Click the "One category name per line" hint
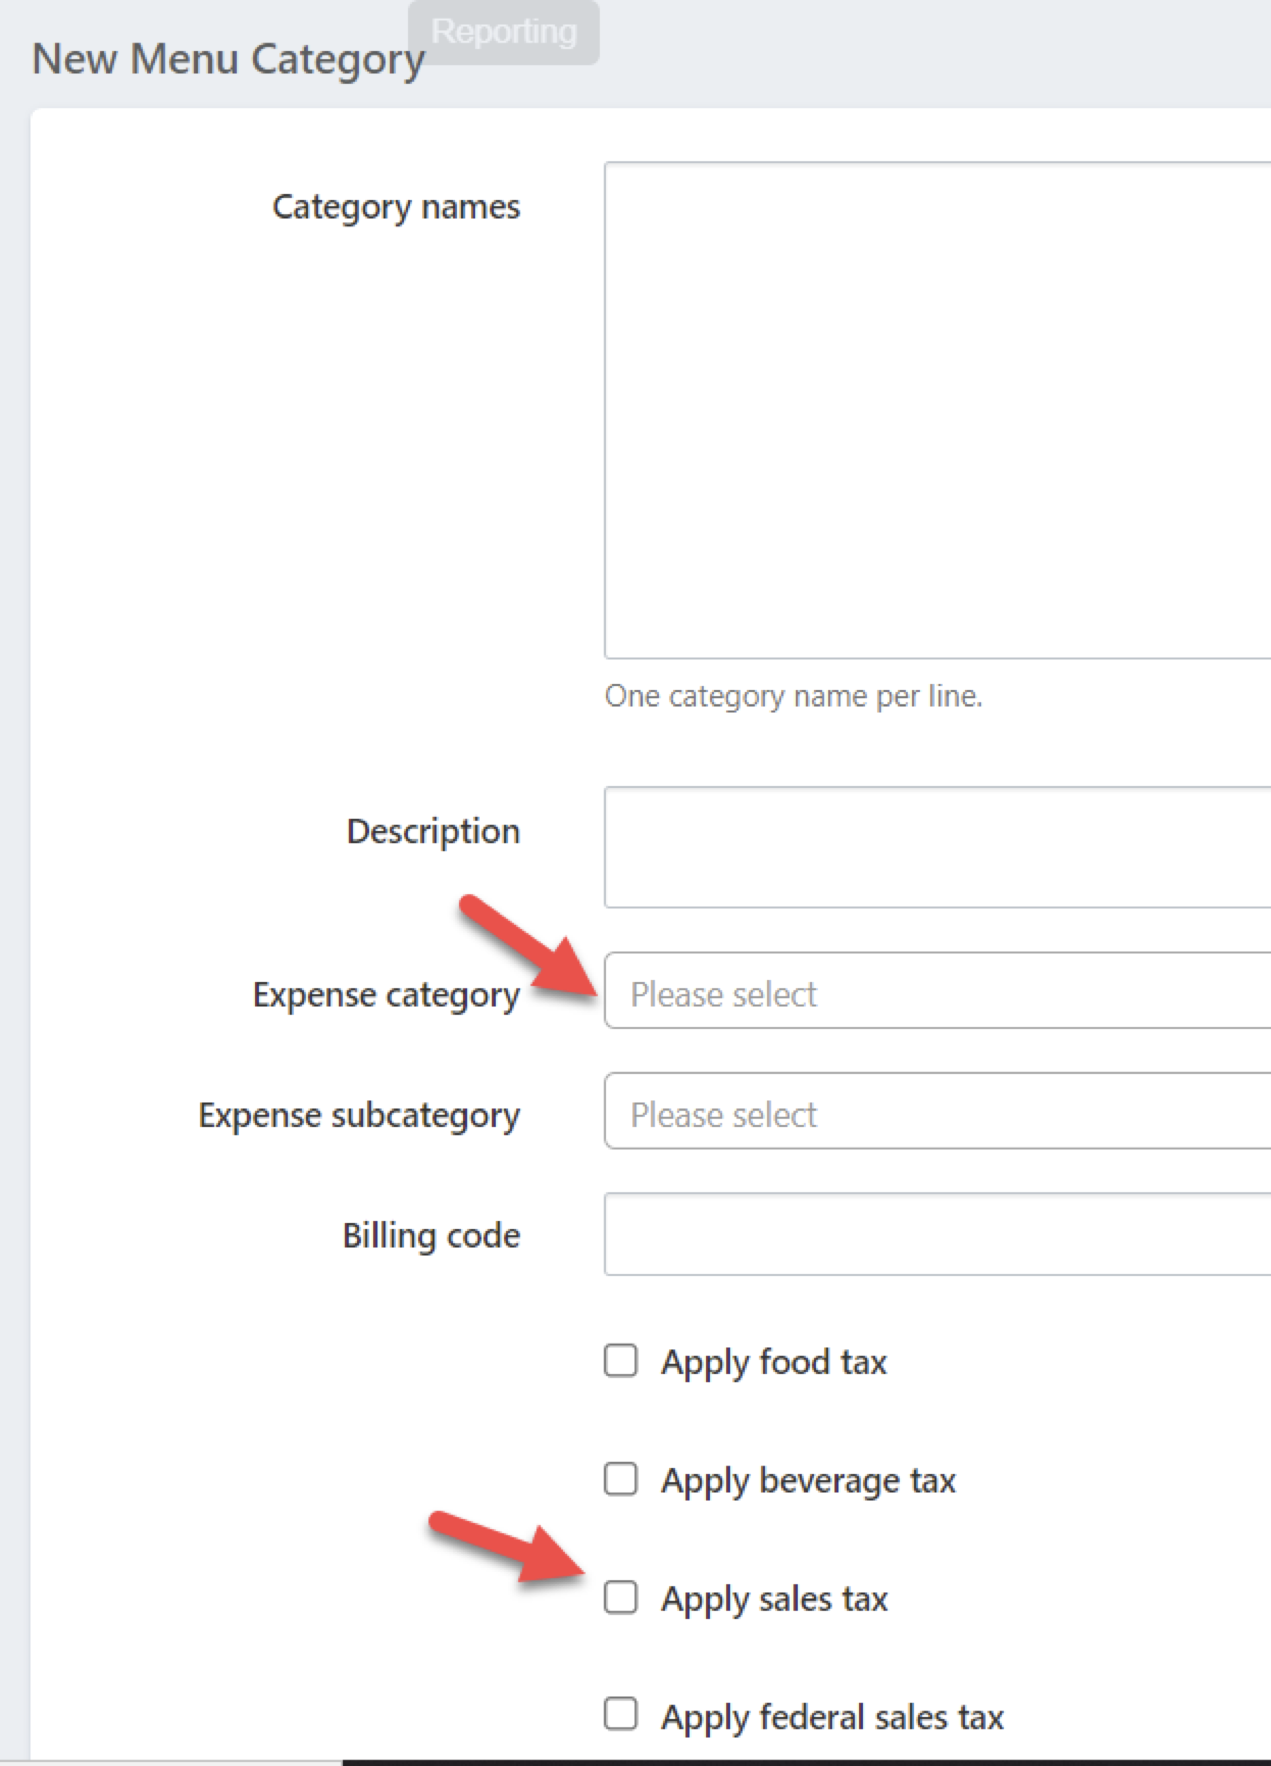This screenshot has height=1766, width=1271. coord(793,696)
